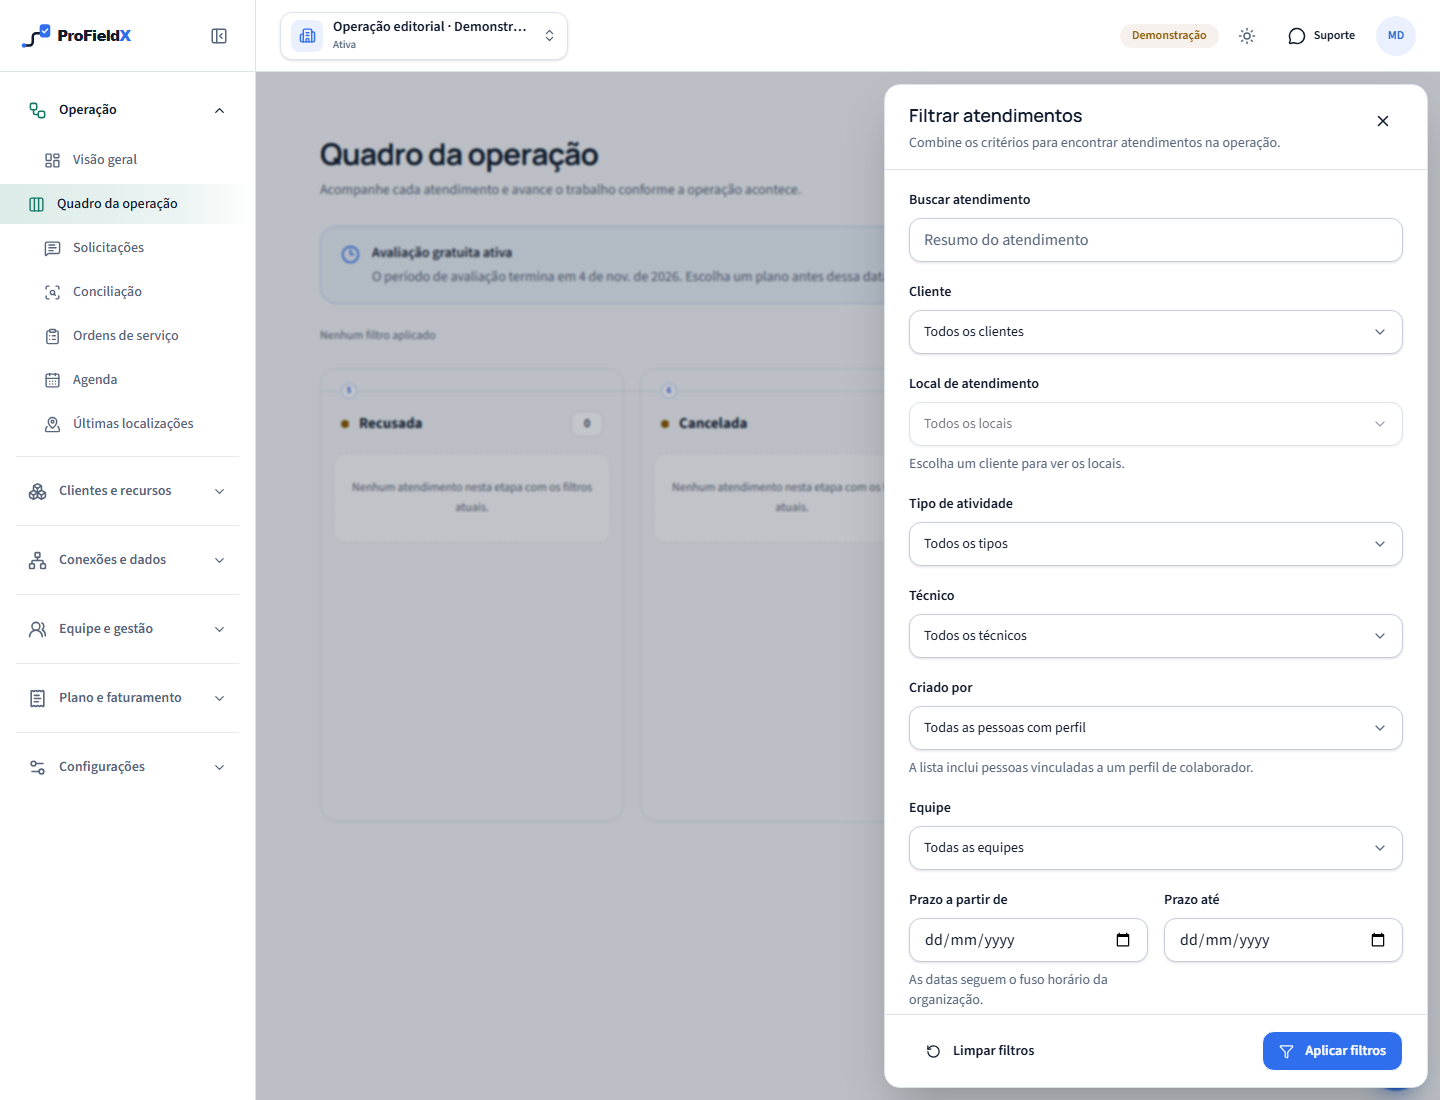Open the Equipe dropdown
The image size is (1440, 1100).
[x=1156, y=848]
